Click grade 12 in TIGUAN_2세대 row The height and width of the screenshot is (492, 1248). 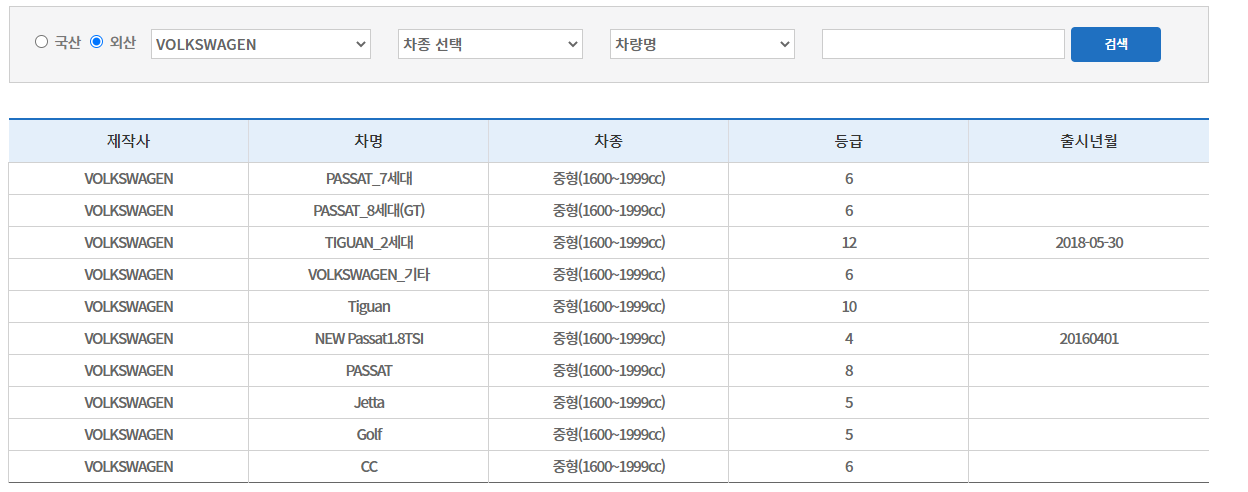coord(849,243)
